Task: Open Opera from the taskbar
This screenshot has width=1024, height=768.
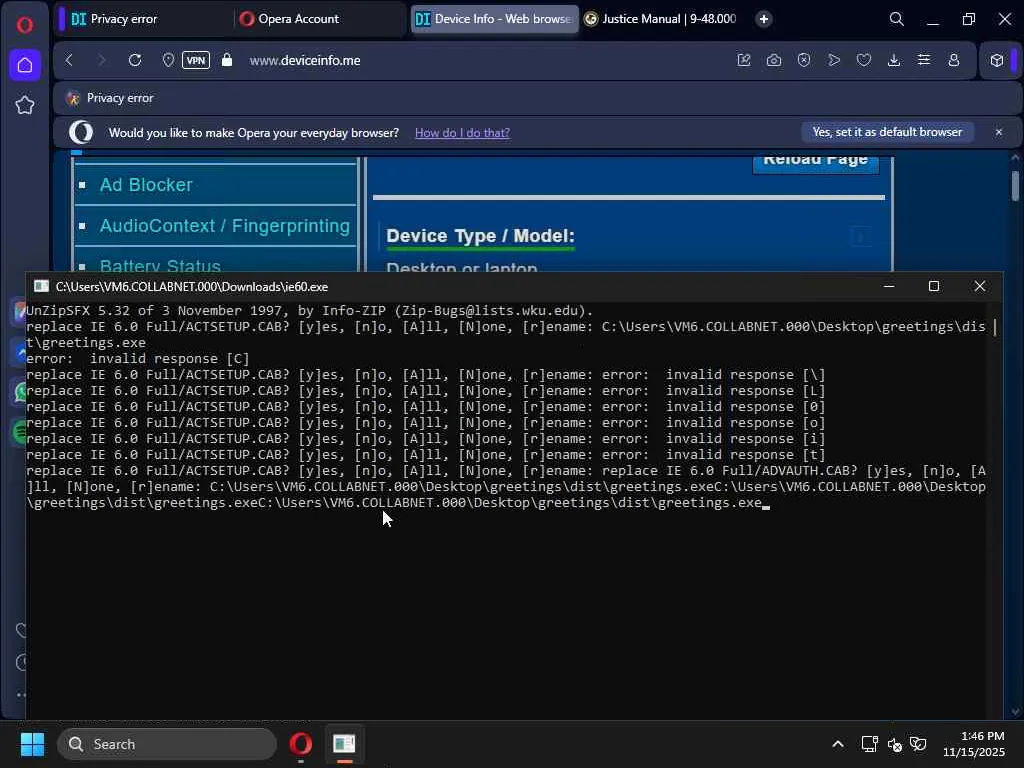Action: pos(300,744)
